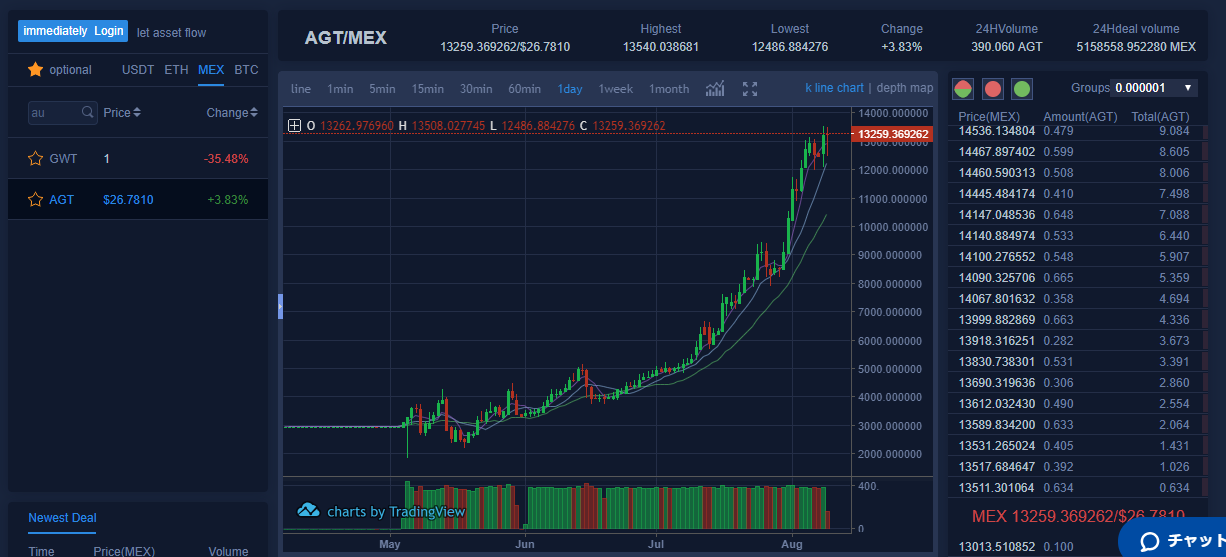Image resolution: width=1226 pixels, height=557 pixels.
Task: Click the chart's left-edge collapse handle
Action: click(281, 307)
